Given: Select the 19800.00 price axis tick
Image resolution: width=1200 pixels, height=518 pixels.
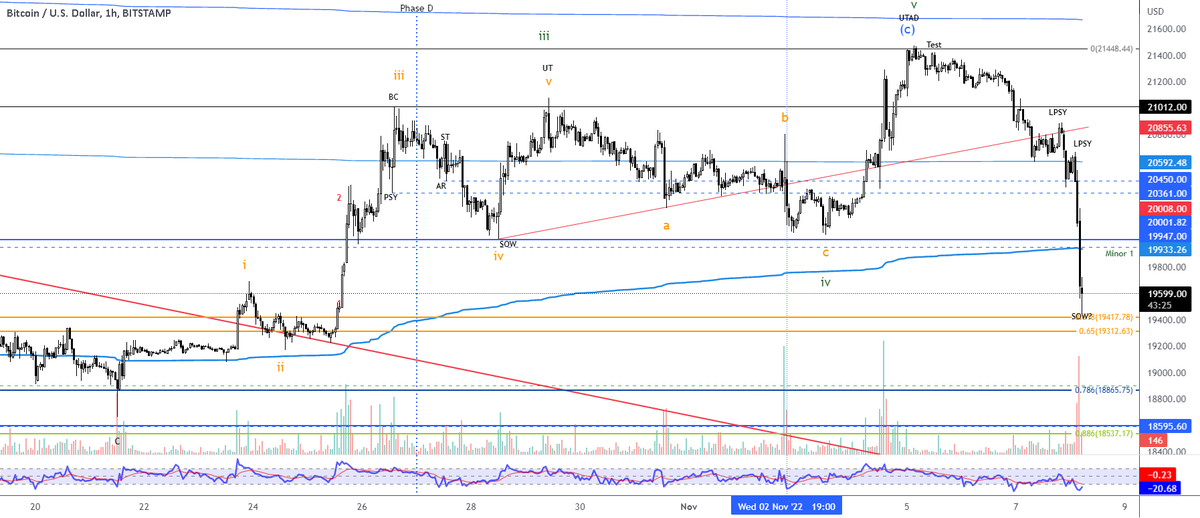Looking at the screenshot, I should (x=1167, y=267).
